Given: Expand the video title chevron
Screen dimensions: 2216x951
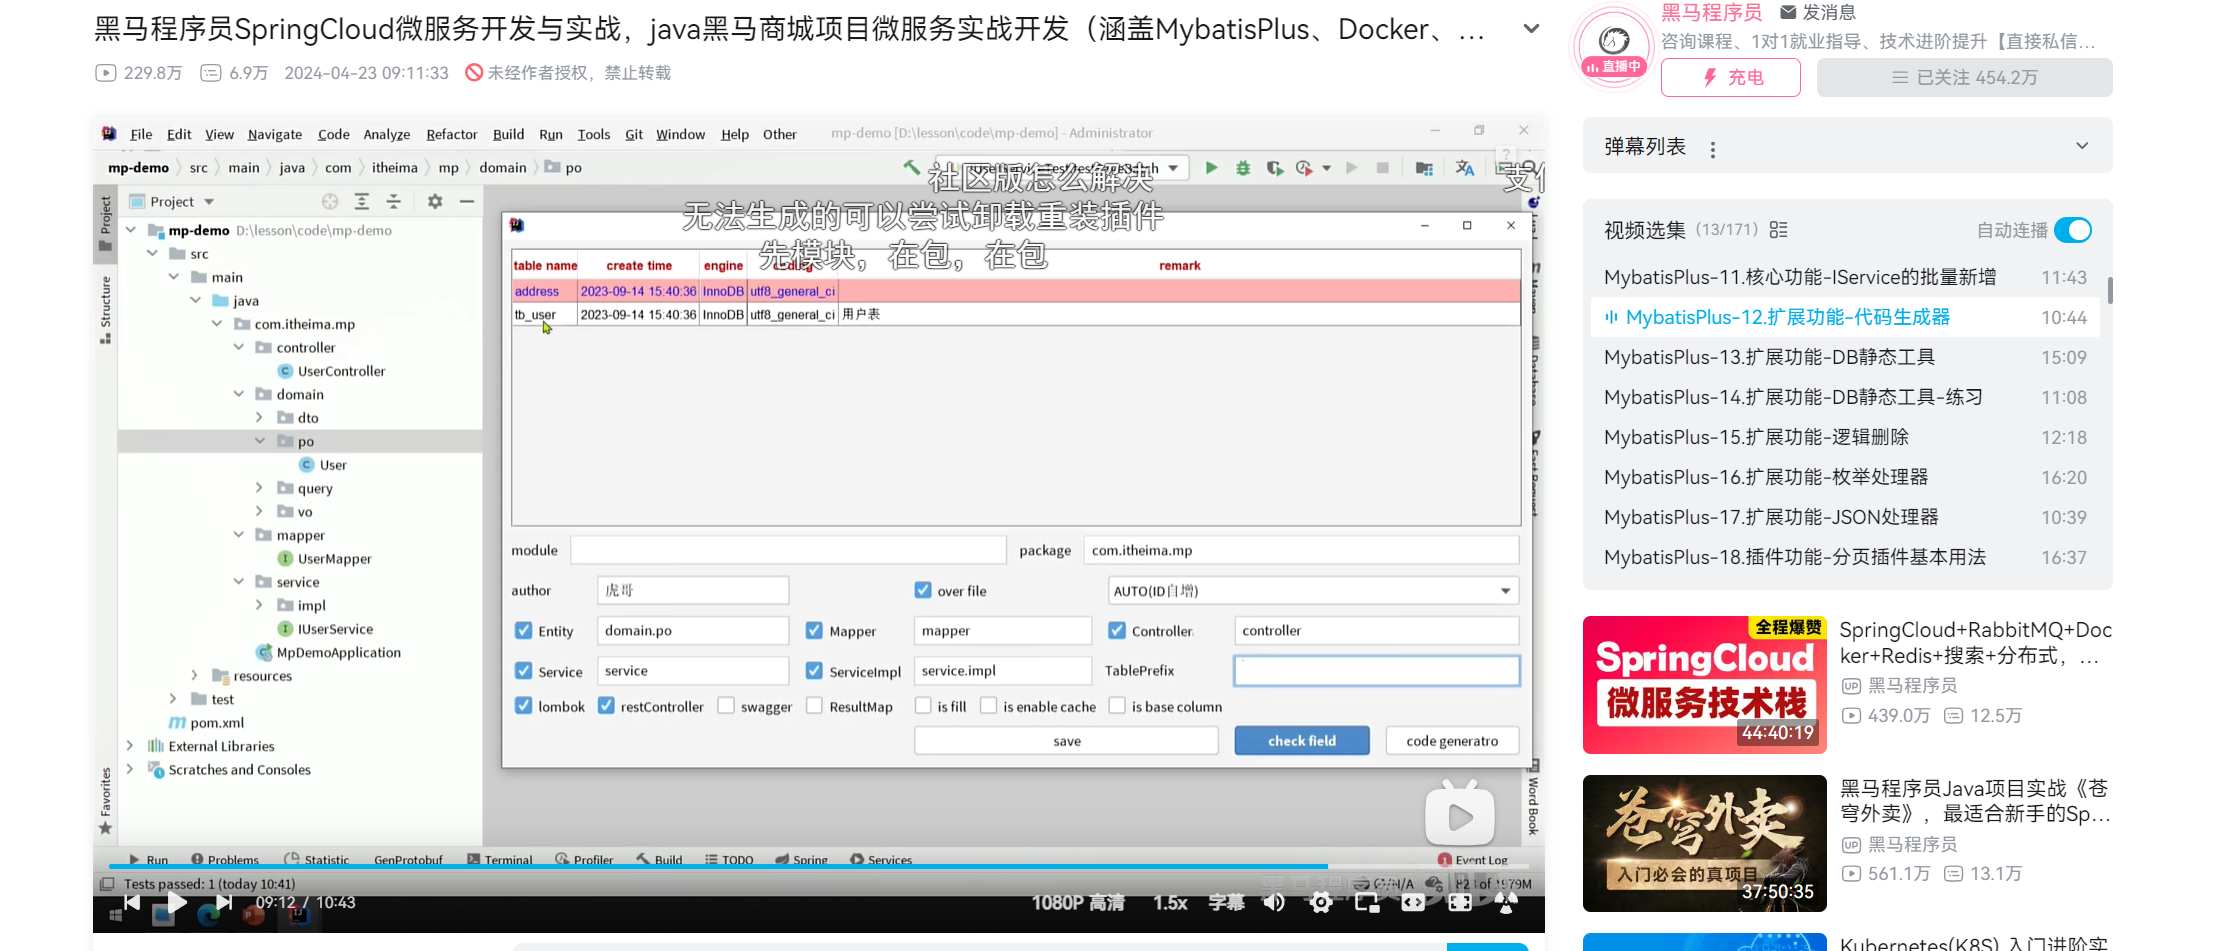Looking at the screenshot, I should click(1531, 29).
